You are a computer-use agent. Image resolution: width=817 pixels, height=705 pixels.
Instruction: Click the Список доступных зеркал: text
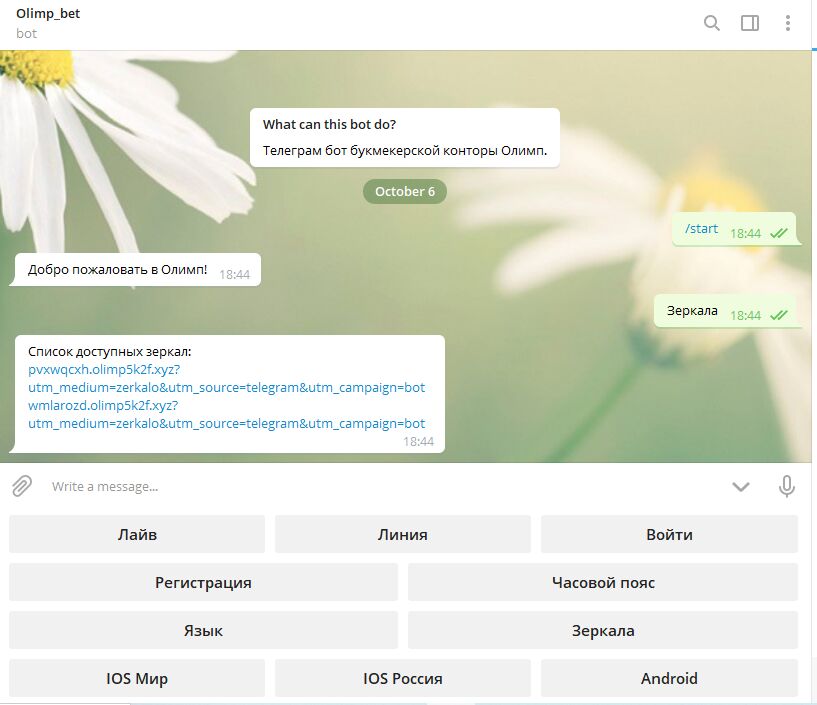(x=109, y=352)
